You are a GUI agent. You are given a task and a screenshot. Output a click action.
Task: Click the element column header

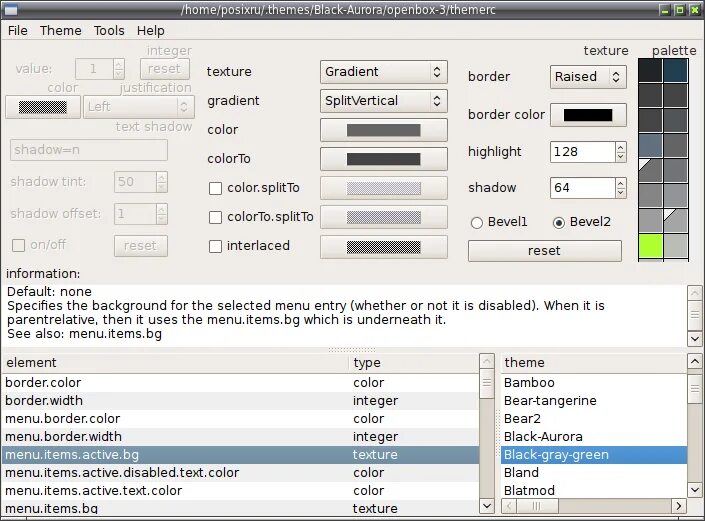tap(175, 363)
